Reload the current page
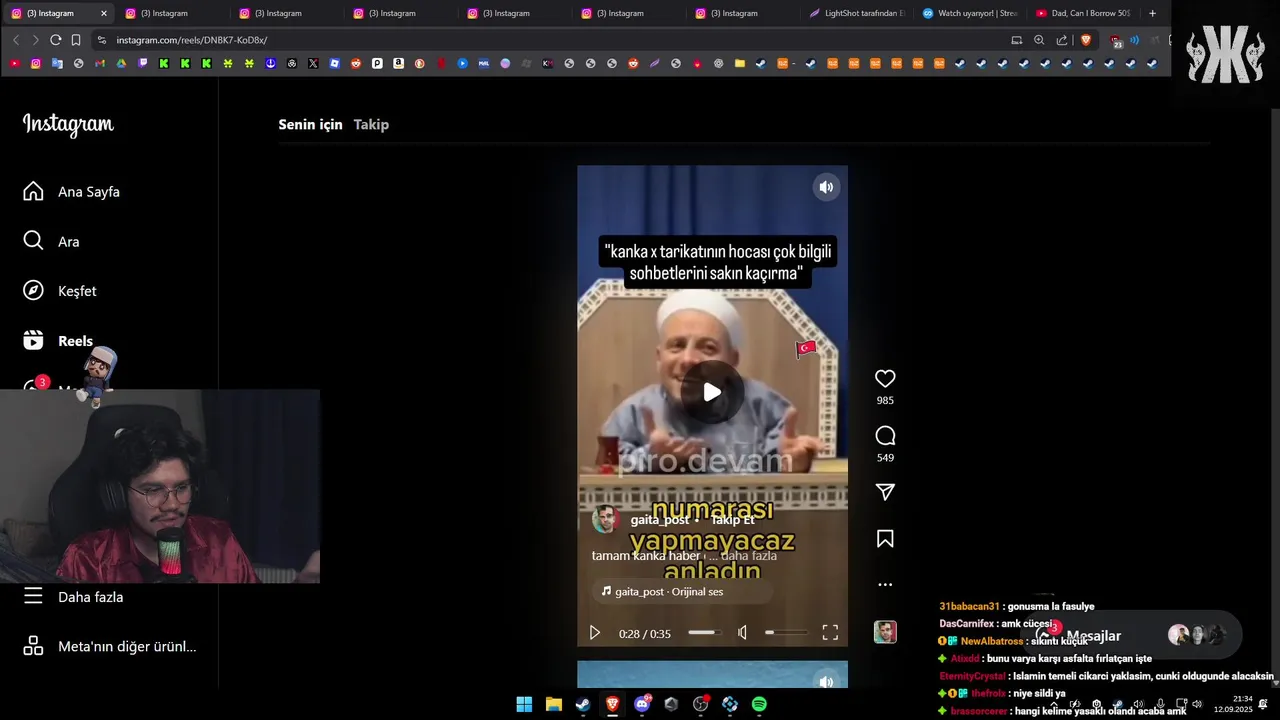This screenshot has height=720, width=1280. point(56,40)
